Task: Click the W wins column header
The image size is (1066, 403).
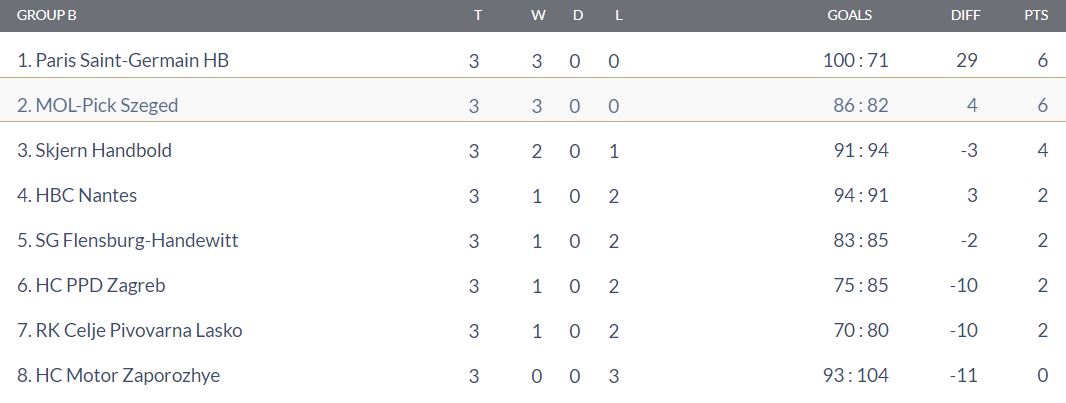Action: tap(538, 16)
